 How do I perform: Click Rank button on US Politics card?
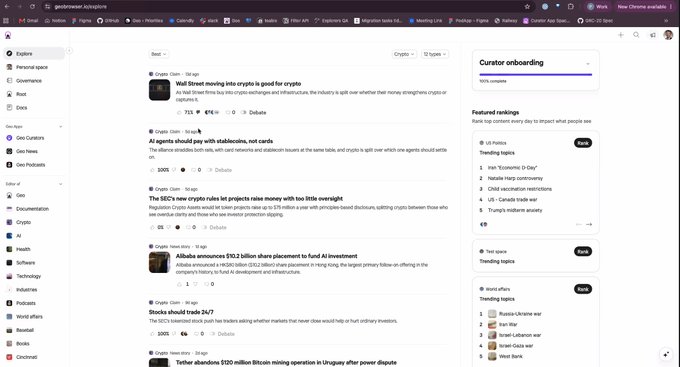point(583,143)
